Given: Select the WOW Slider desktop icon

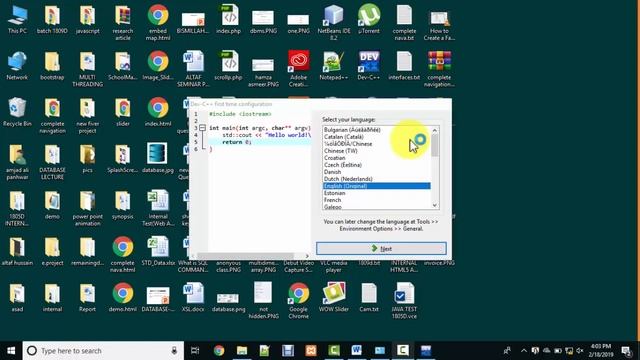Looking at the screenshot, I should (x=333, y=298).
